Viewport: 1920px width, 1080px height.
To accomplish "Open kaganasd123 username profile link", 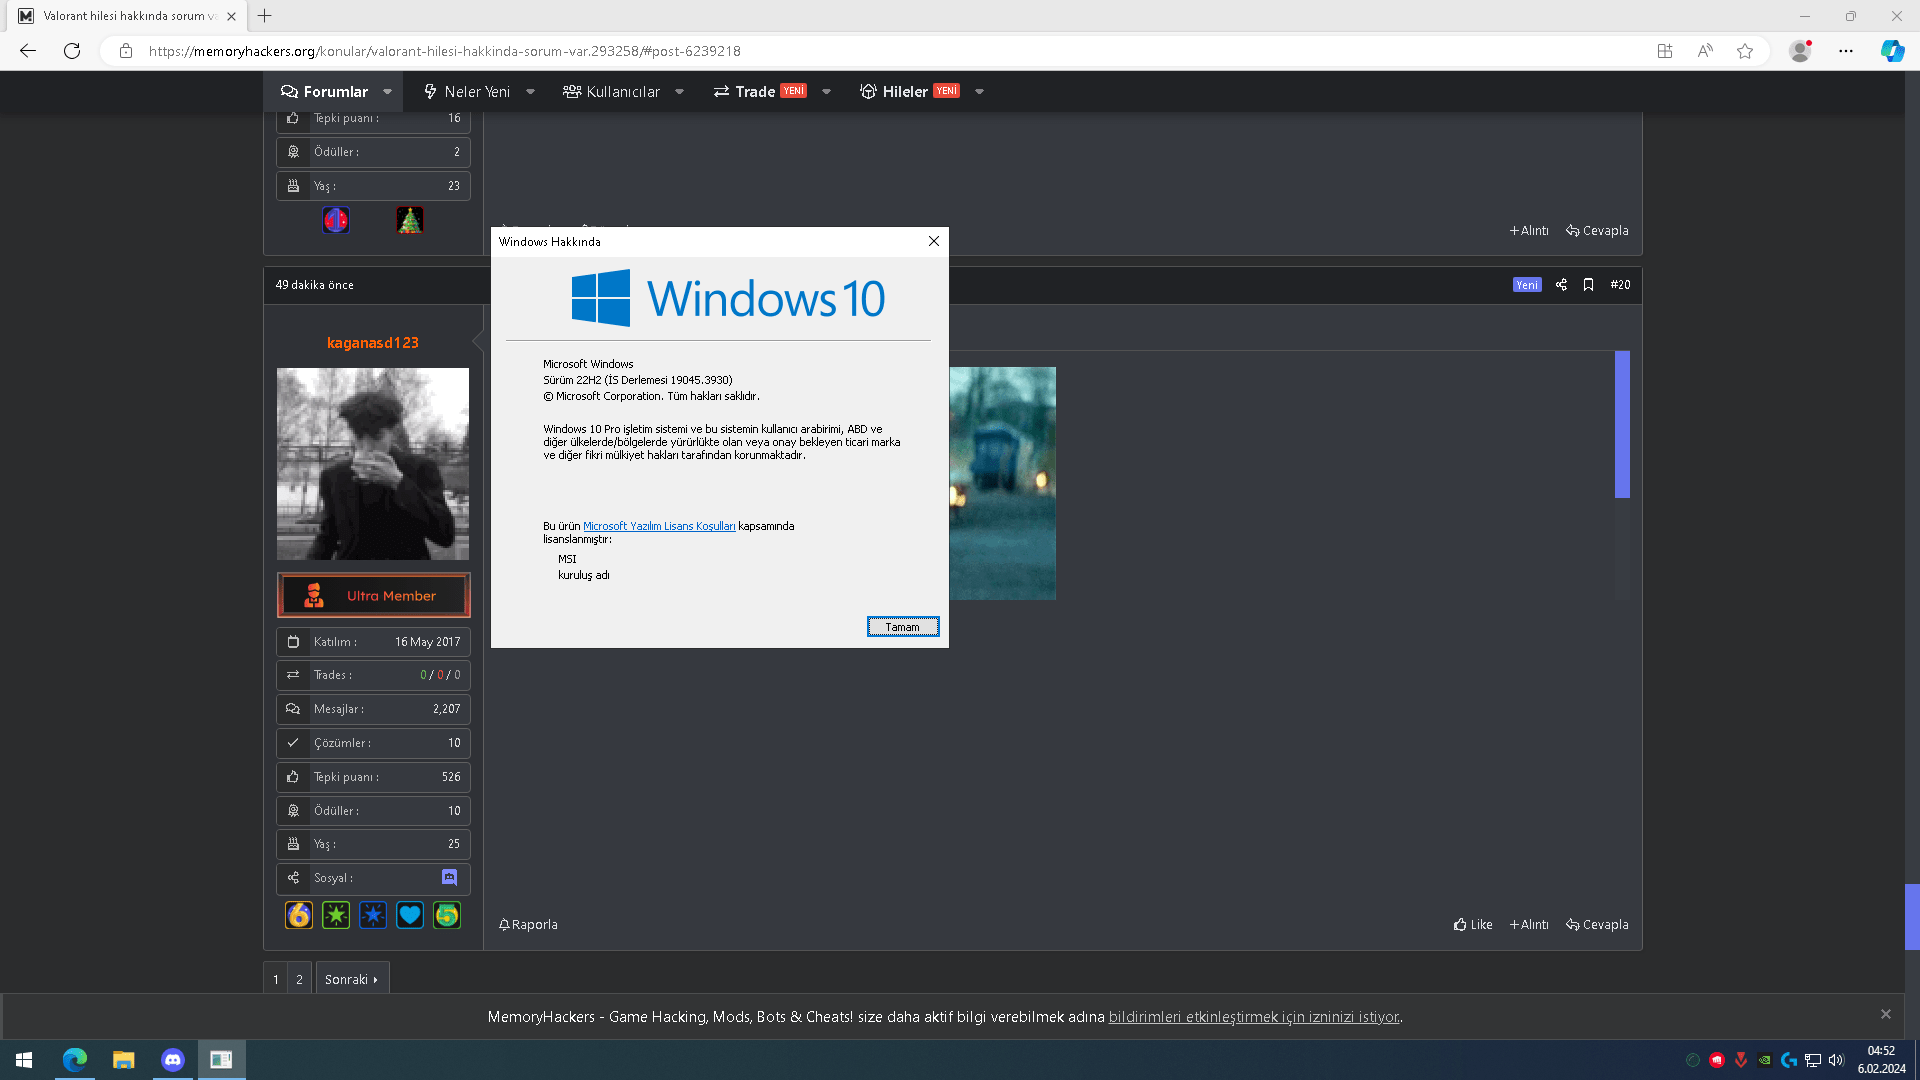I will pos(373,342).
